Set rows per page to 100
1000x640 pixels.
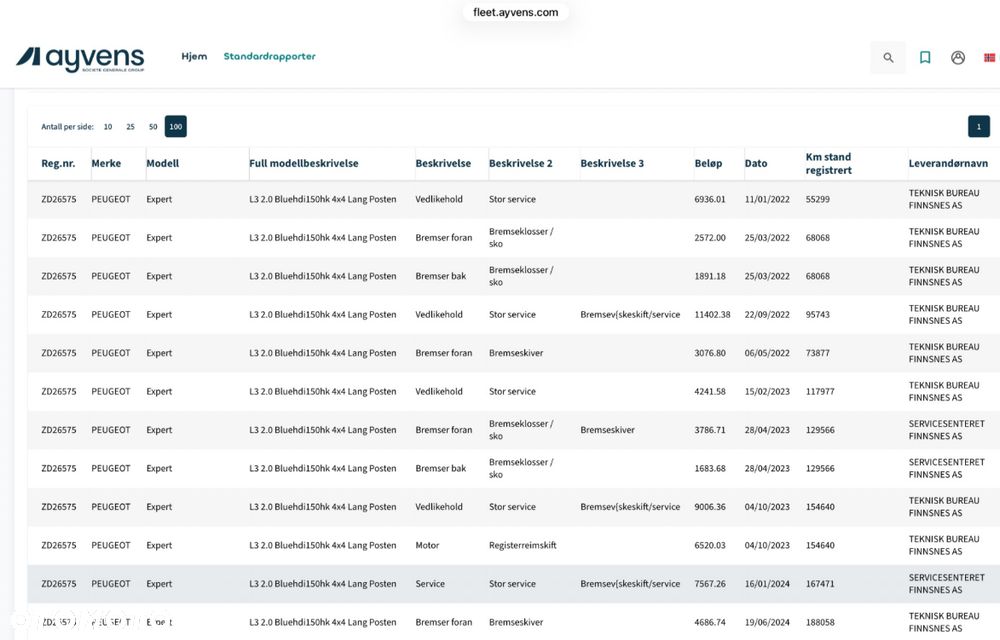point(175,126)
